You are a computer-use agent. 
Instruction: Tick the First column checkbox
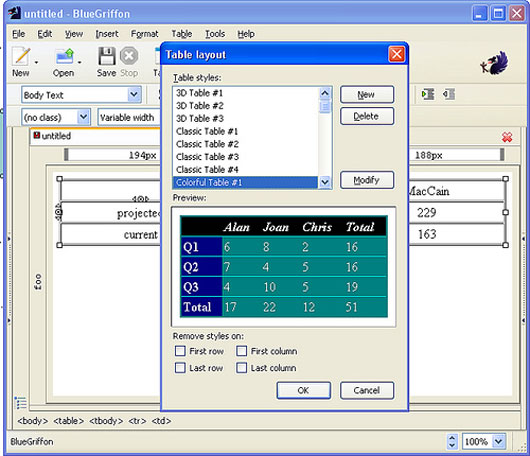241,351
